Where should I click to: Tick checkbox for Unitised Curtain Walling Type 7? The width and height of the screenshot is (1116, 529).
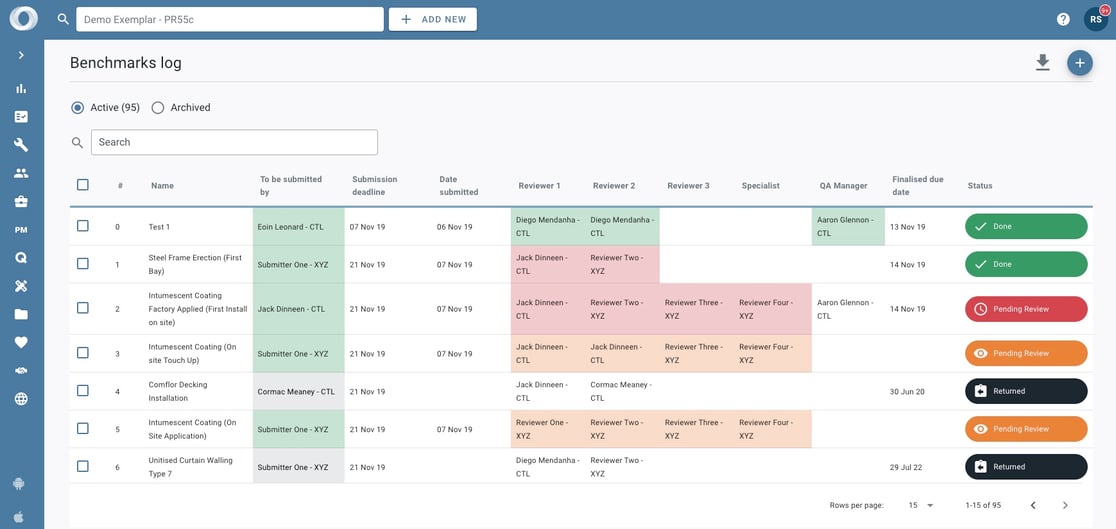(83, 466)
